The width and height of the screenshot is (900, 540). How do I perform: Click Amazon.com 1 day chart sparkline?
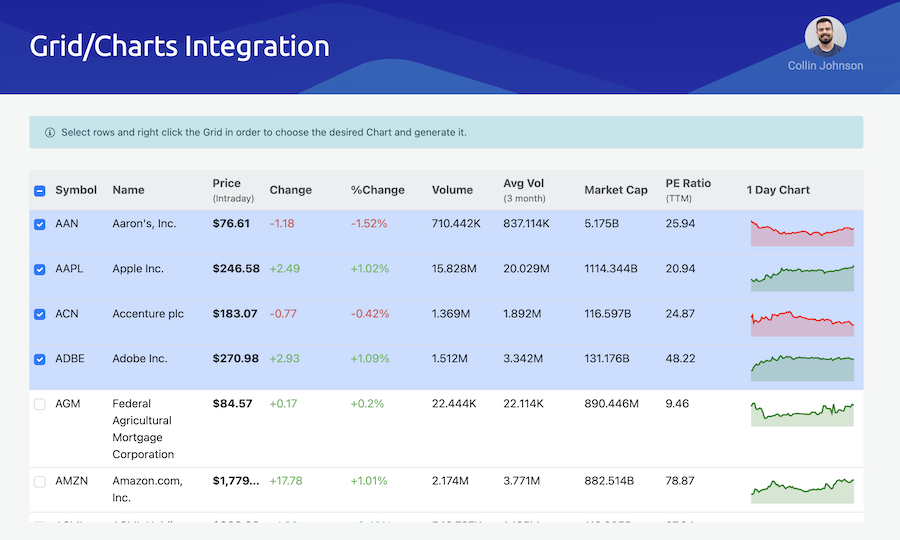[802, 490]
